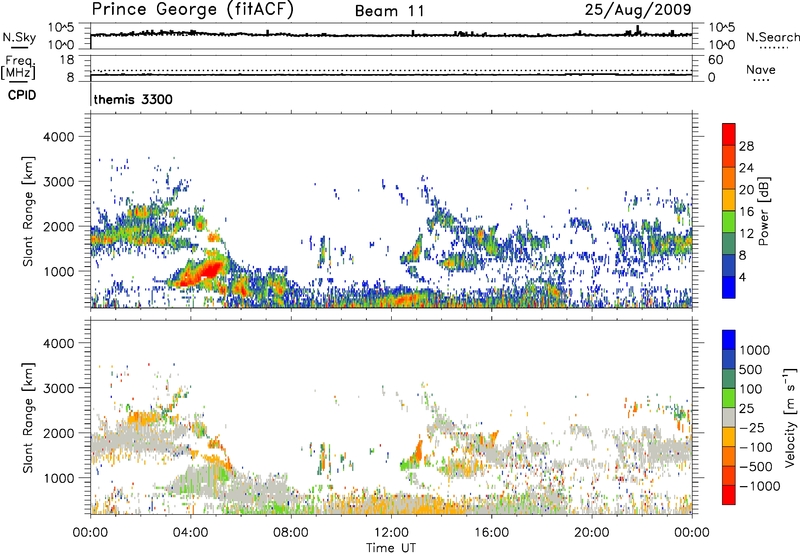Click the 'Velocity [m s⁻¹]' colorbar title
The width and height of the screenshot is (800, 554).
(x=790, y=417)
